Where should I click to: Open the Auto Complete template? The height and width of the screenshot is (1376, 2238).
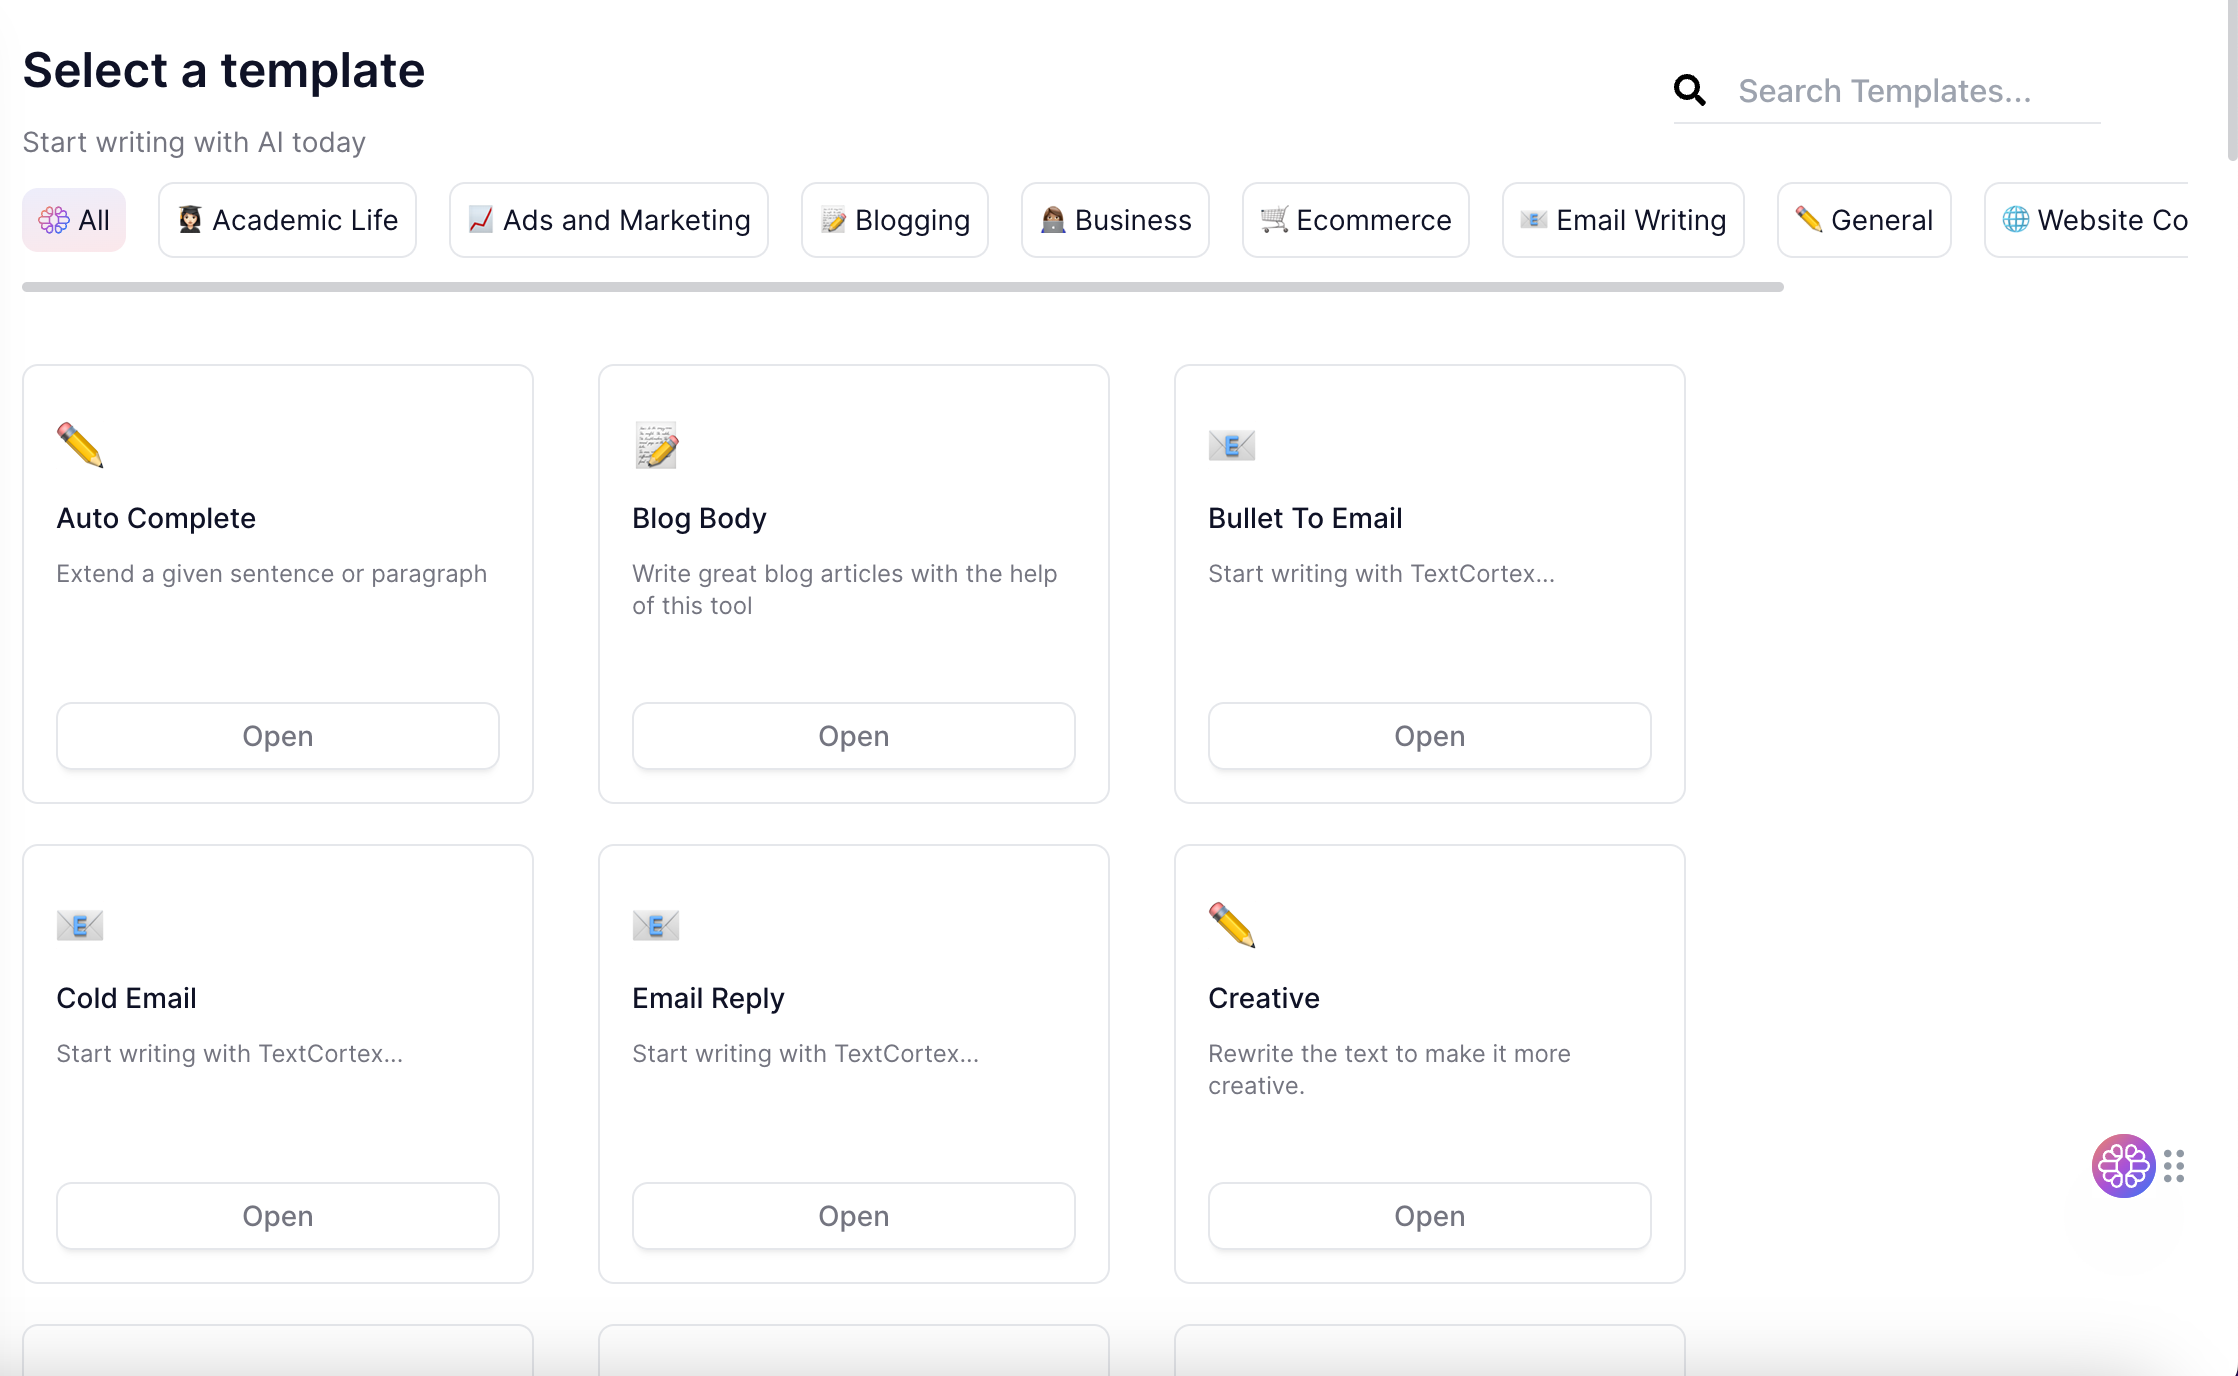(278, 736)
